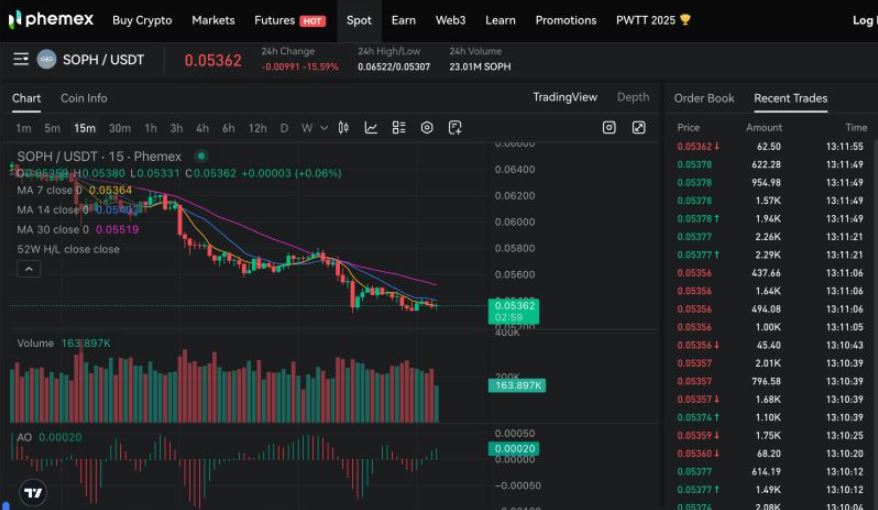This screenshot has height=510, width=878.
Task: Take a chart snapshot with the camera icon
Action: (x=609, y=128)
